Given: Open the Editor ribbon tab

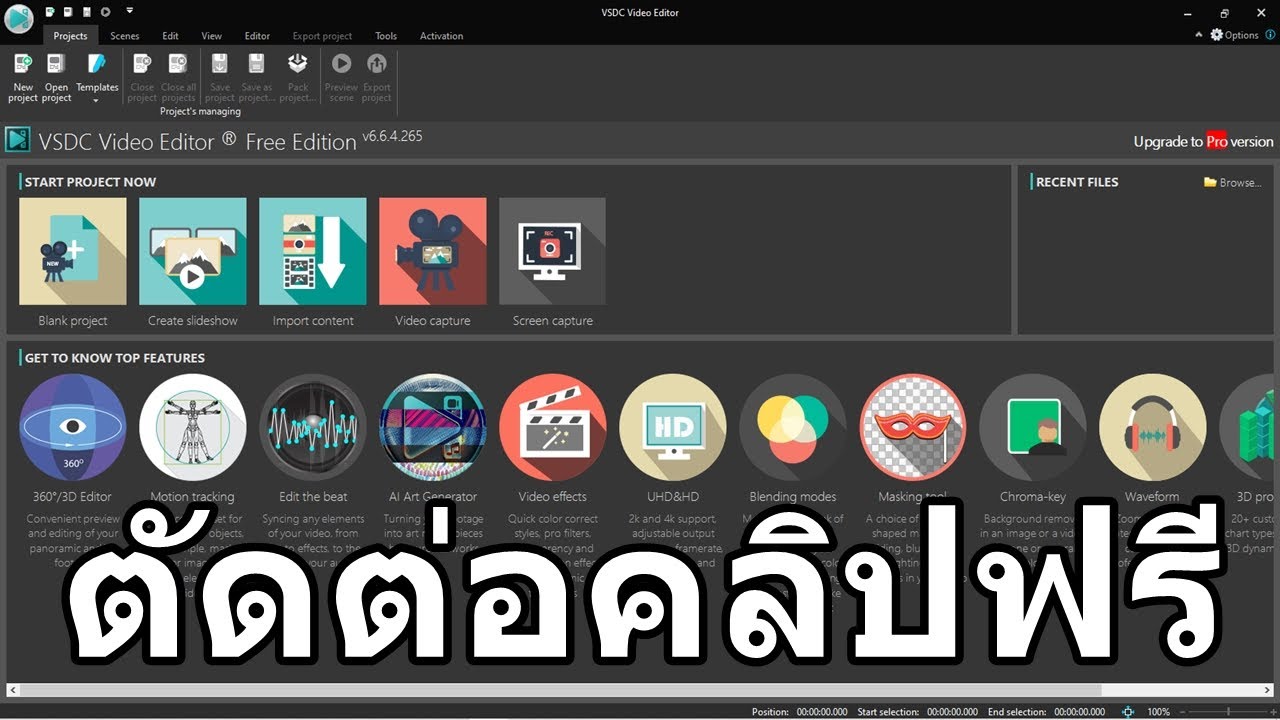Looking at the screenshot, I should (x=257, y=36).
